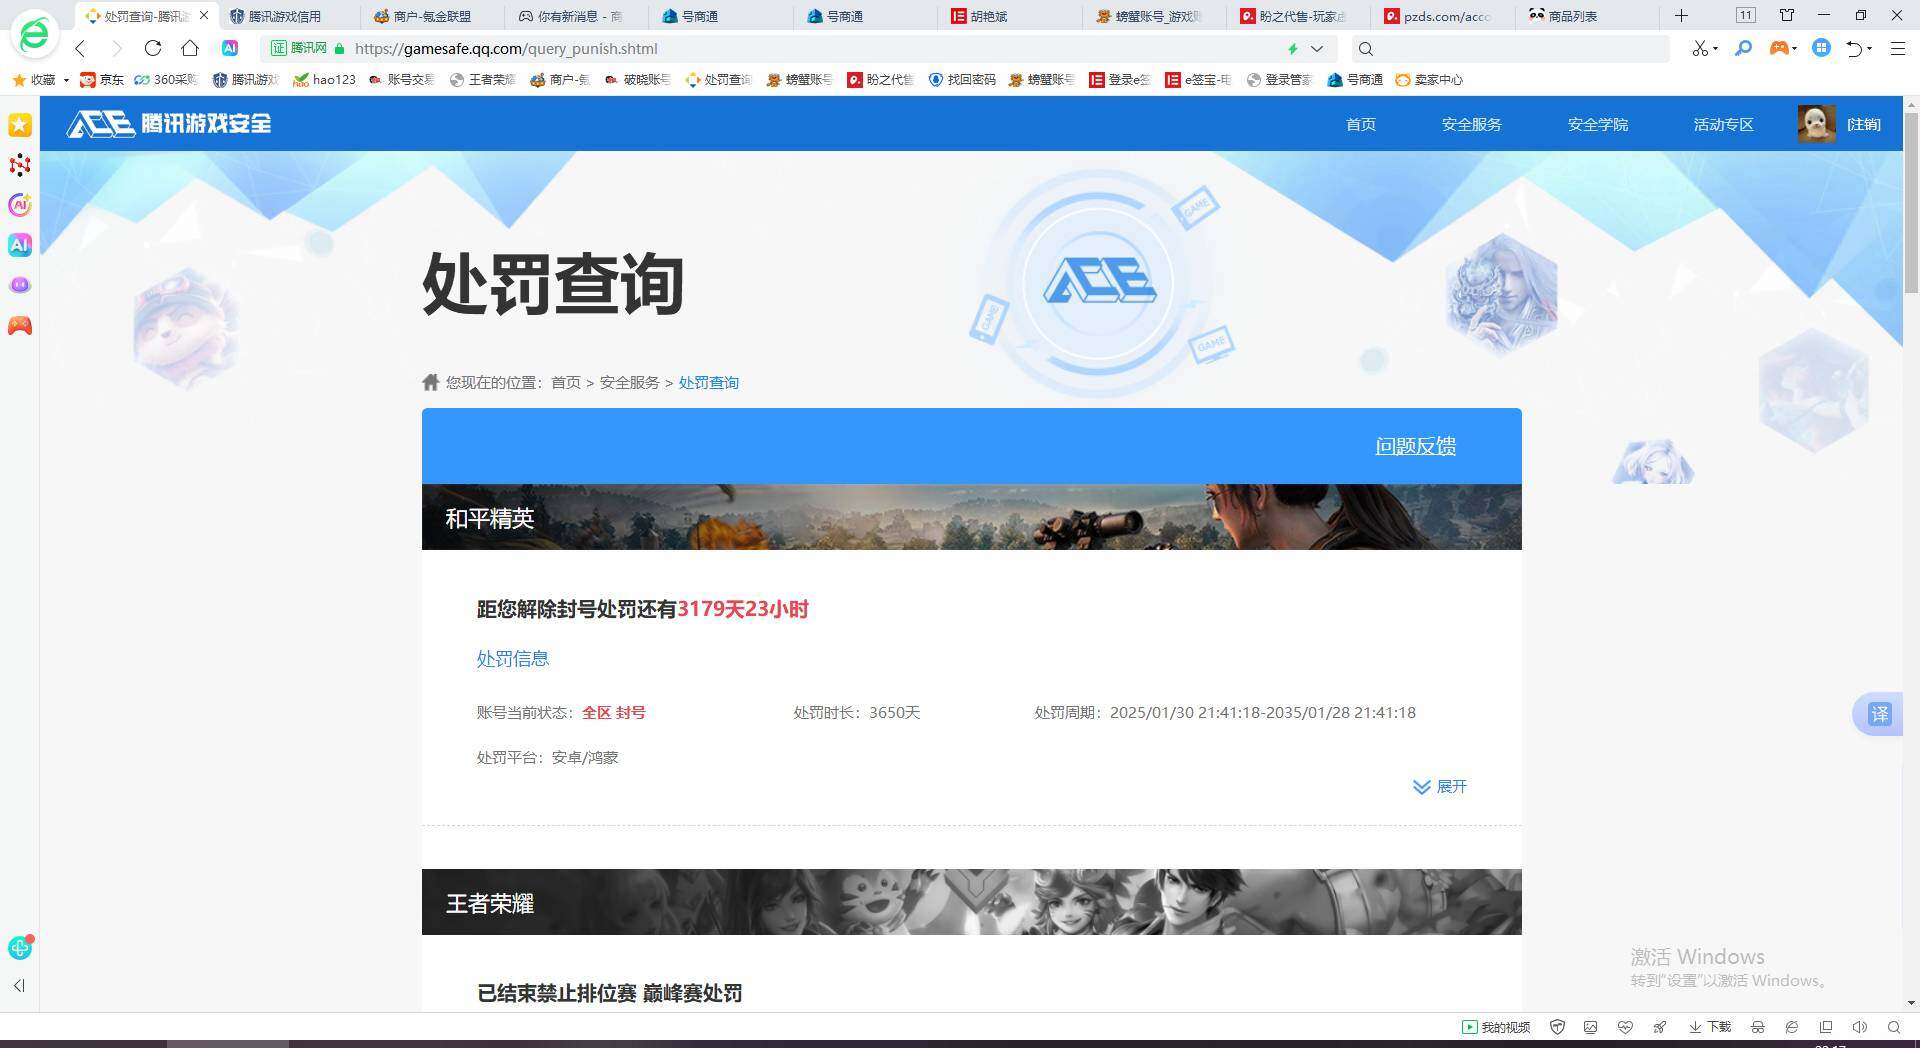Click the browser back arrow
Image resolution: width=1920 pixels, height=1048 pixels.
pos(81,48)
